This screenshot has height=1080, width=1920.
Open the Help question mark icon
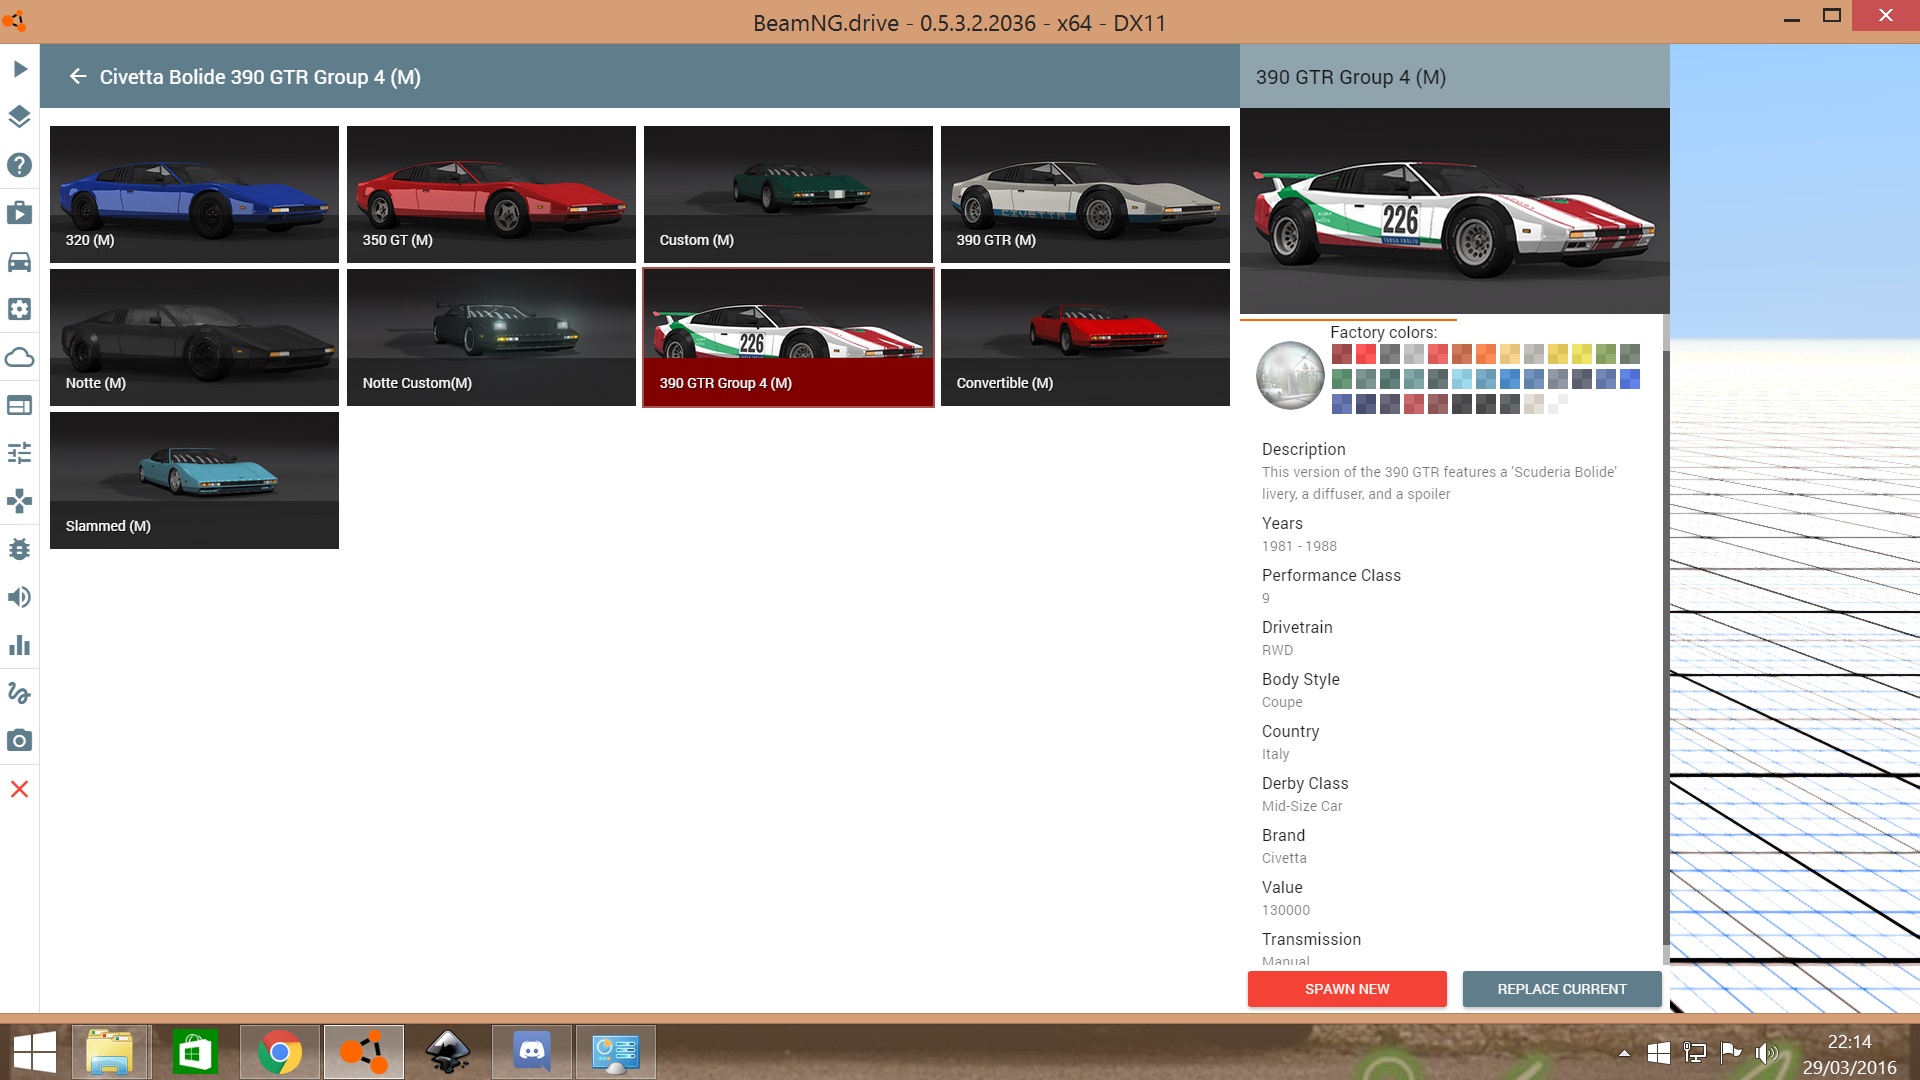pos(19,165)
